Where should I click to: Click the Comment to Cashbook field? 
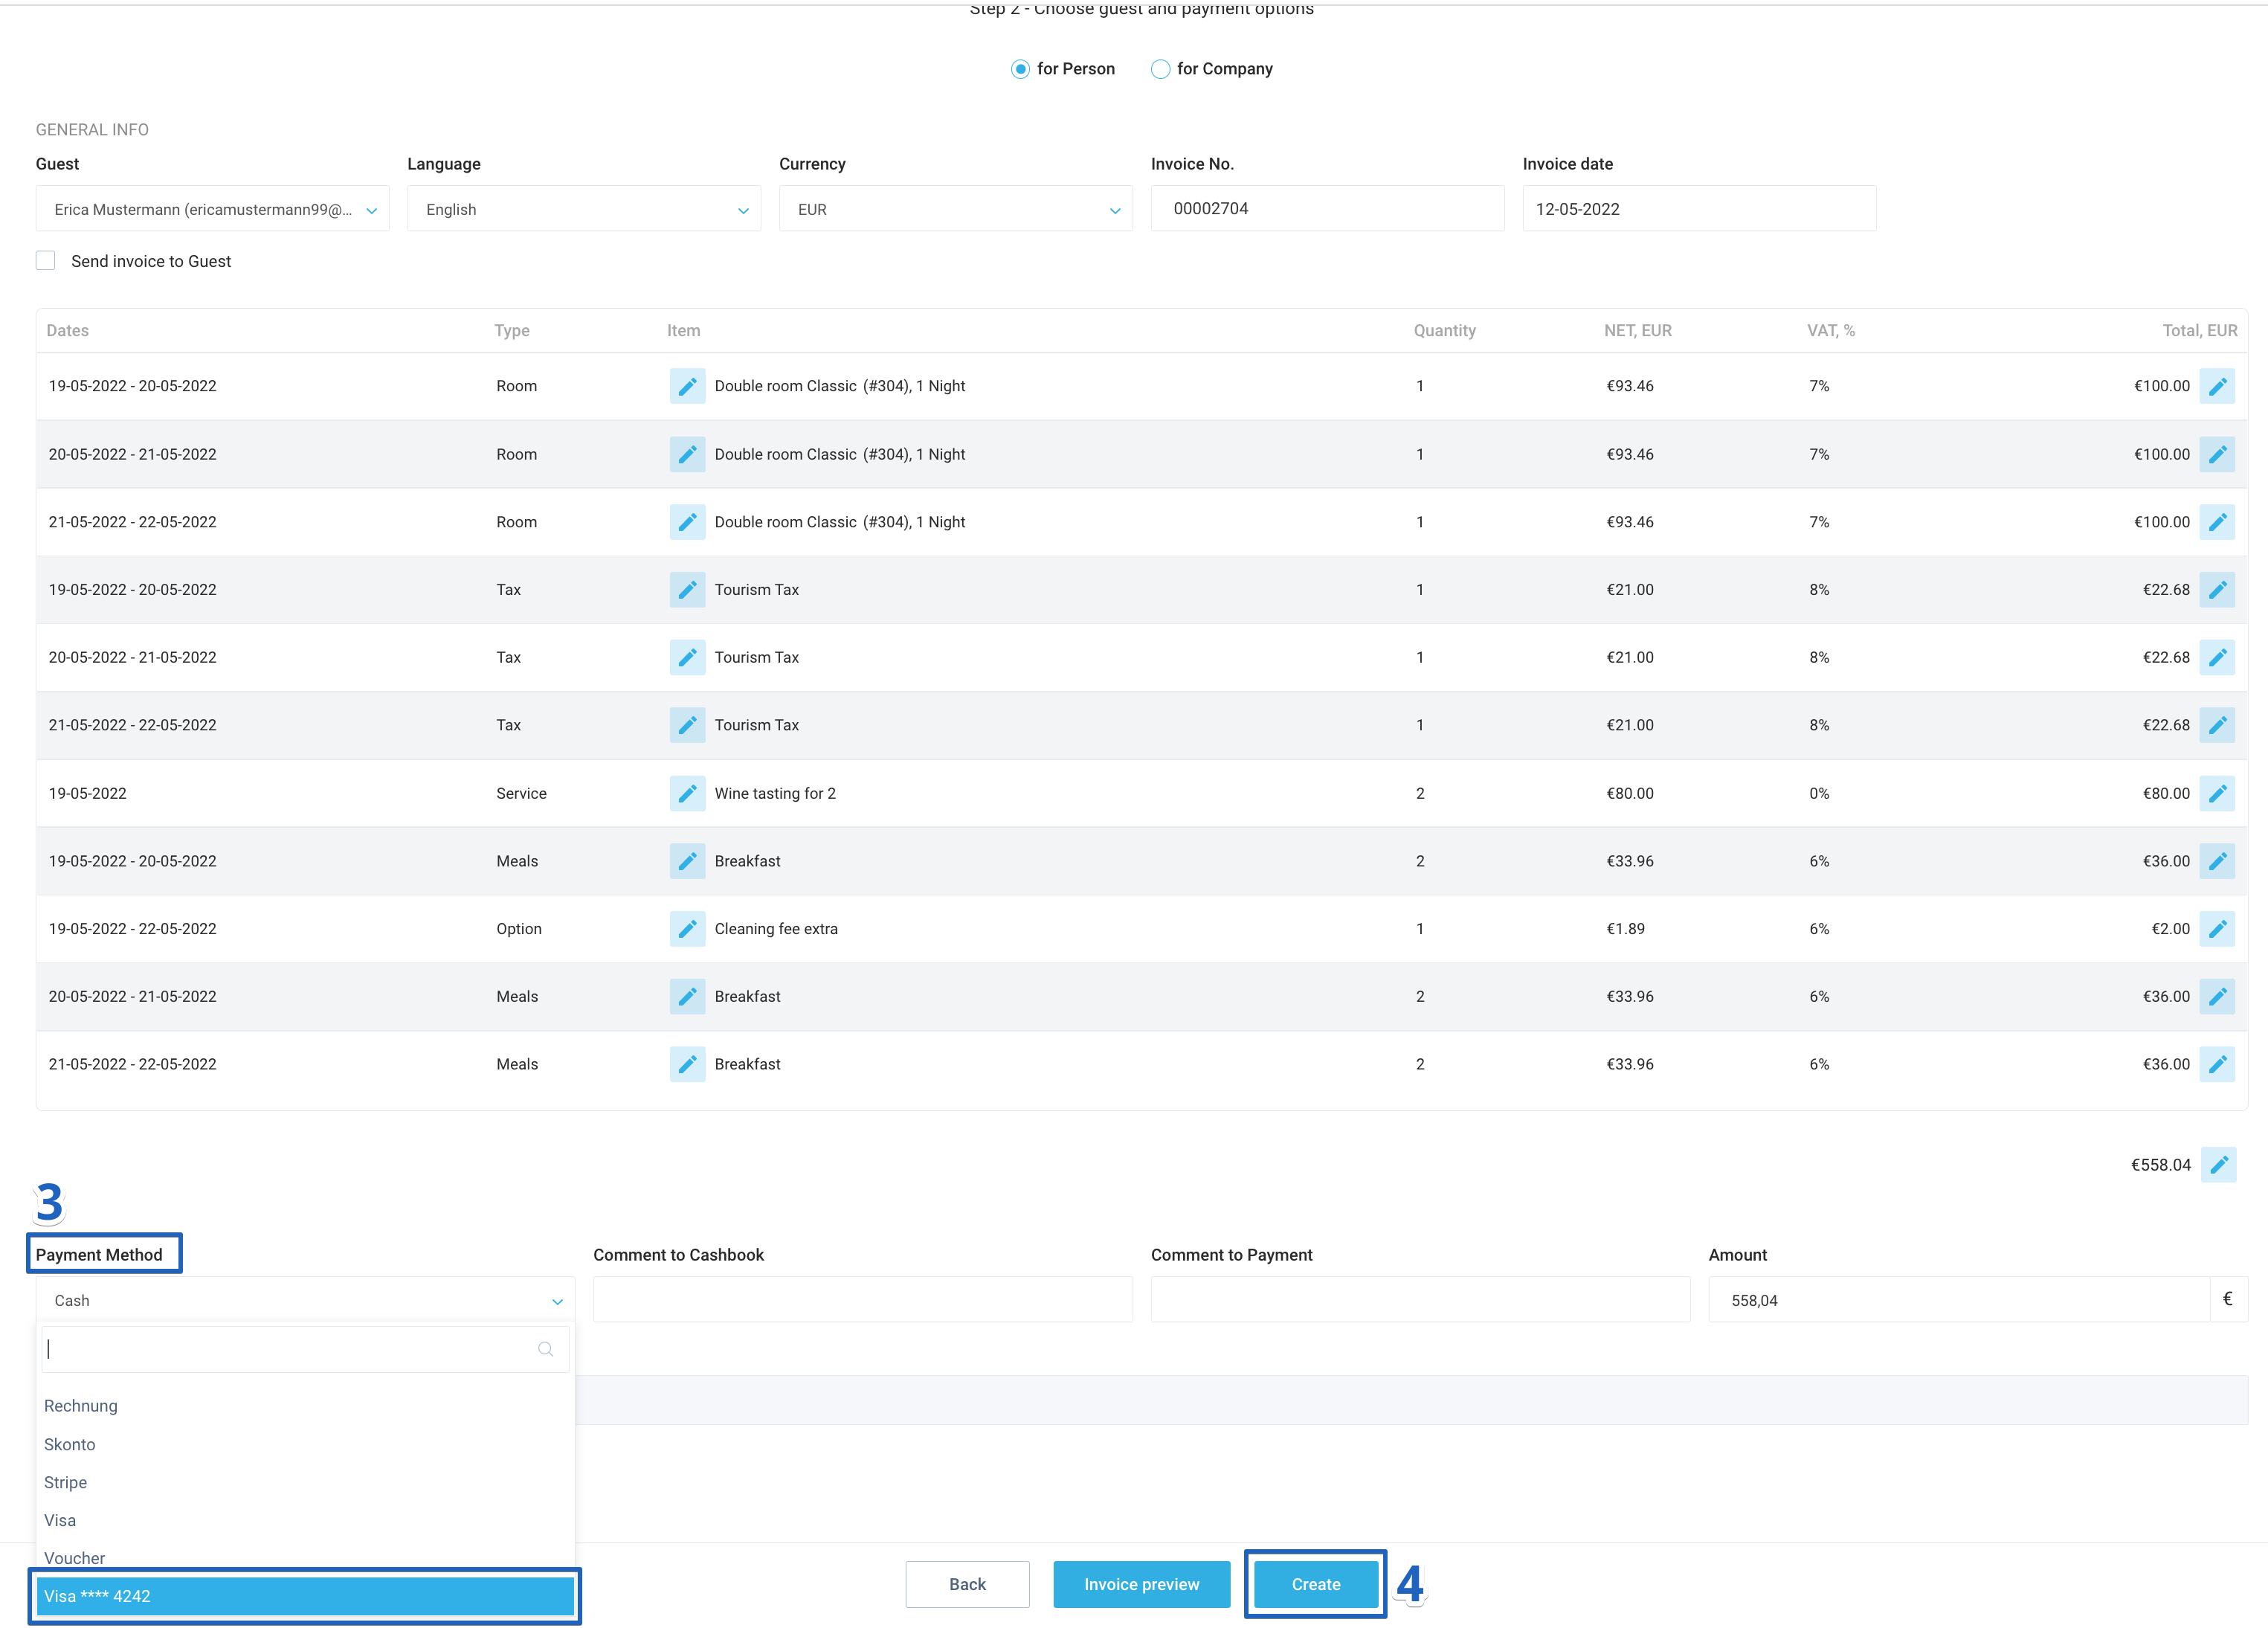coord(862,1299)
